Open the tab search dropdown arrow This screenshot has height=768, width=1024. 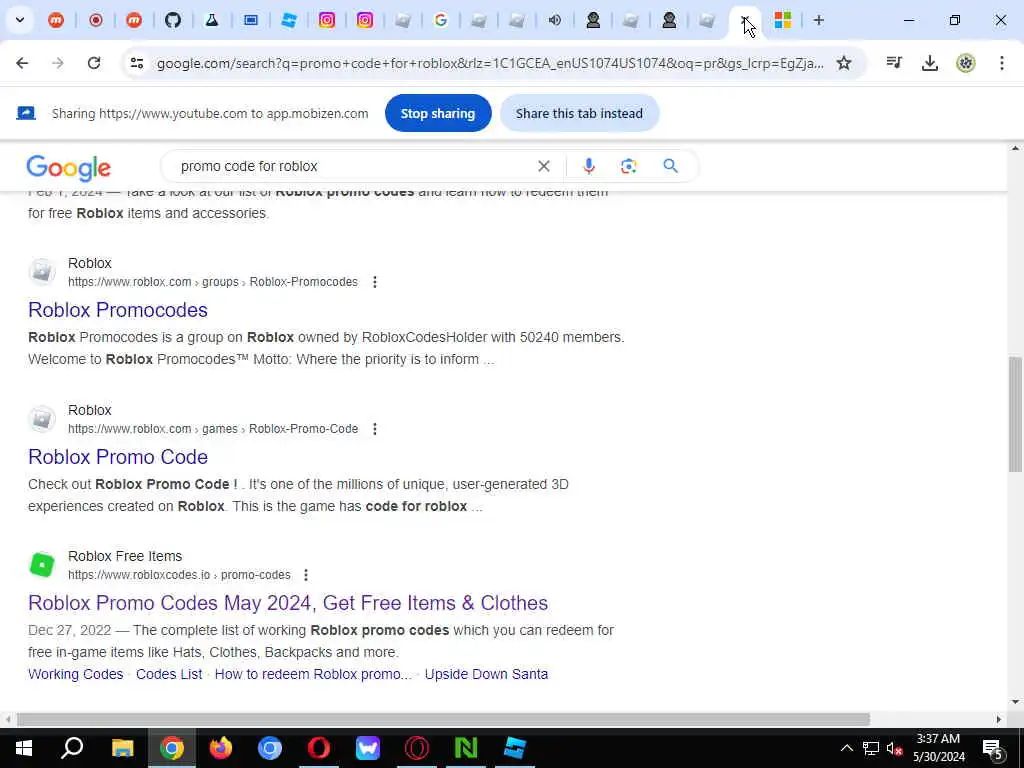20,20
